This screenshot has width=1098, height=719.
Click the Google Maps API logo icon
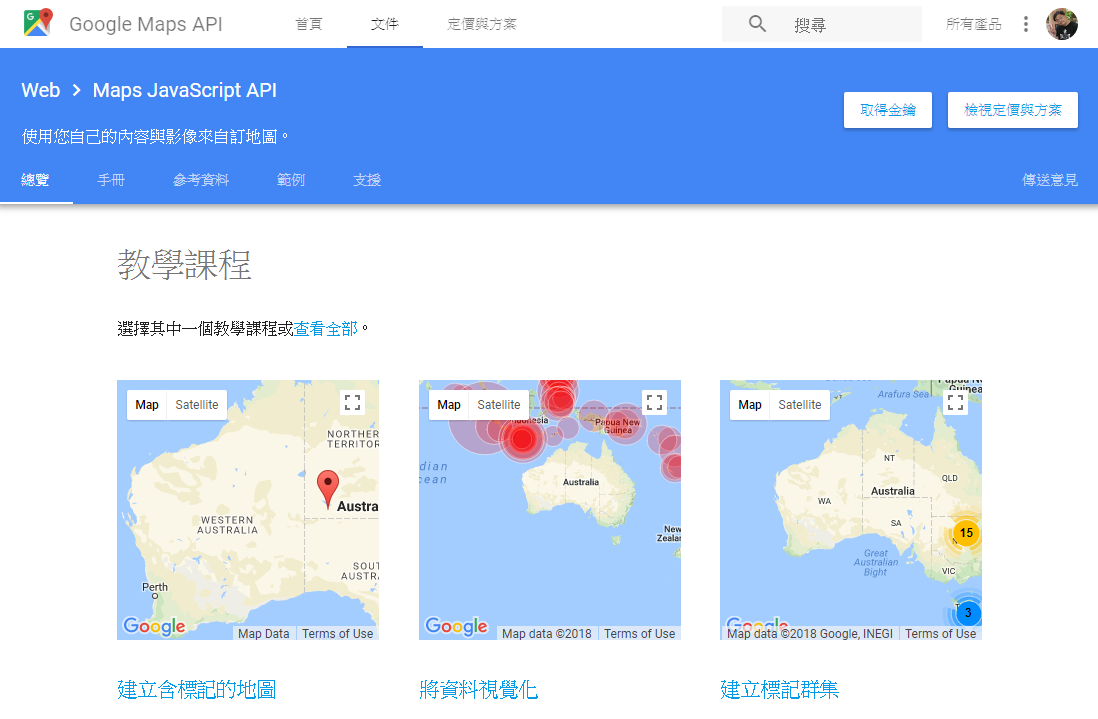tap(38, 23)
